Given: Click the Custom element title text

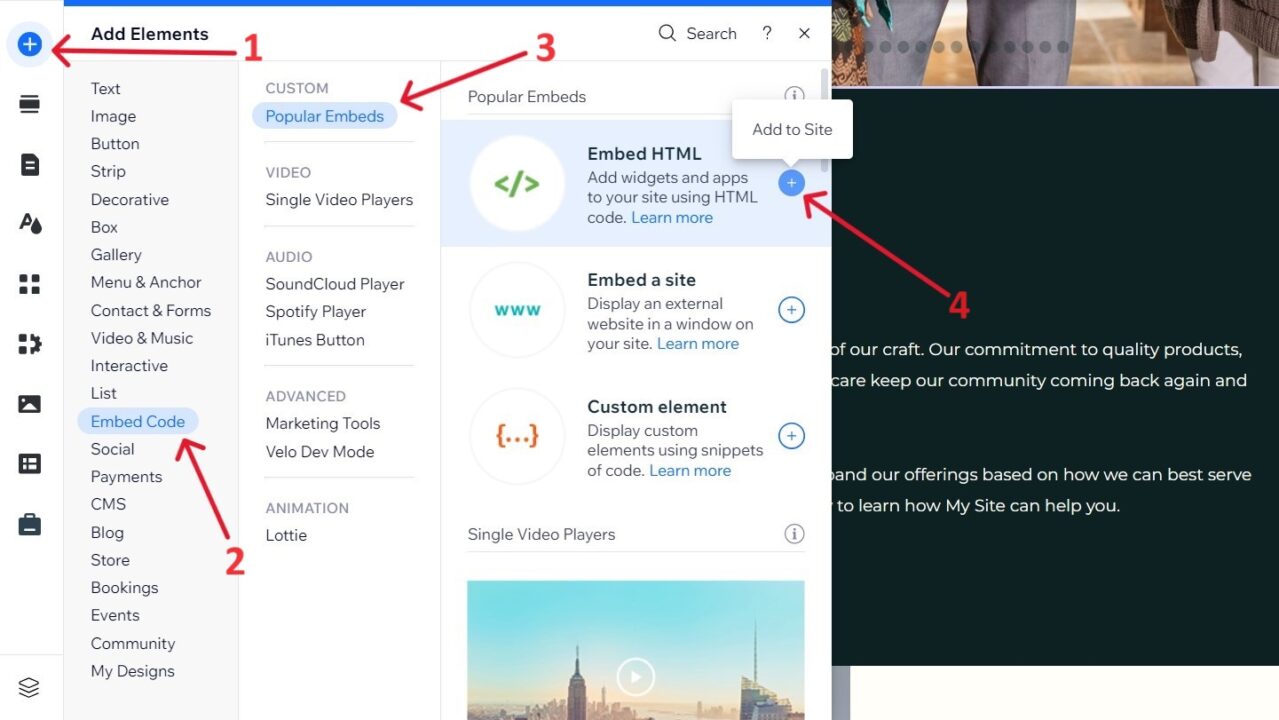Looking at the screenshot, I should point(657,407).
